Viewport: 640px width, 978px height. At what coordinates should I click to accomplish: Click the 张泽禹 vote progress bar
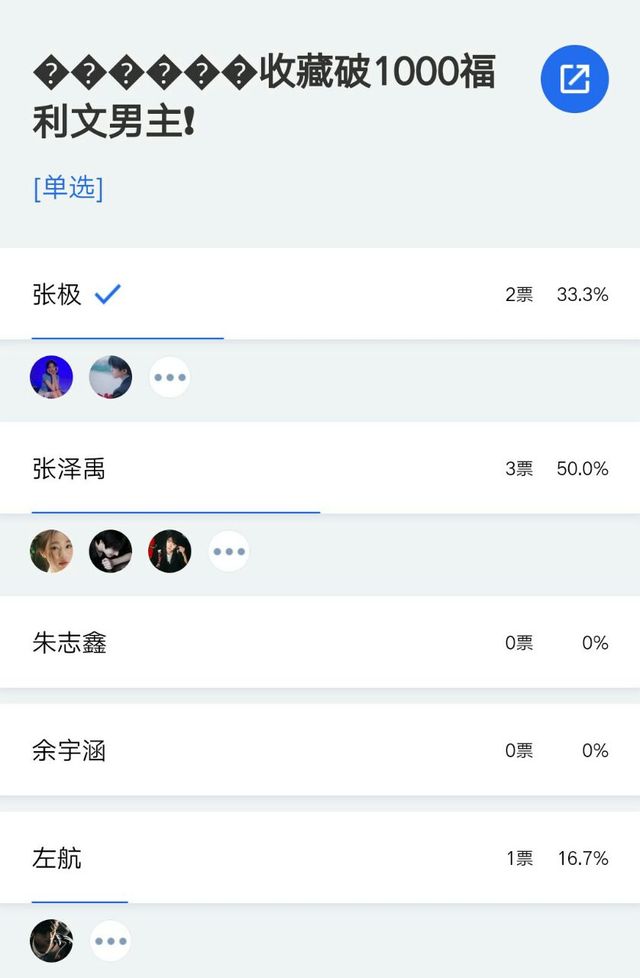[x=176, y=512]
